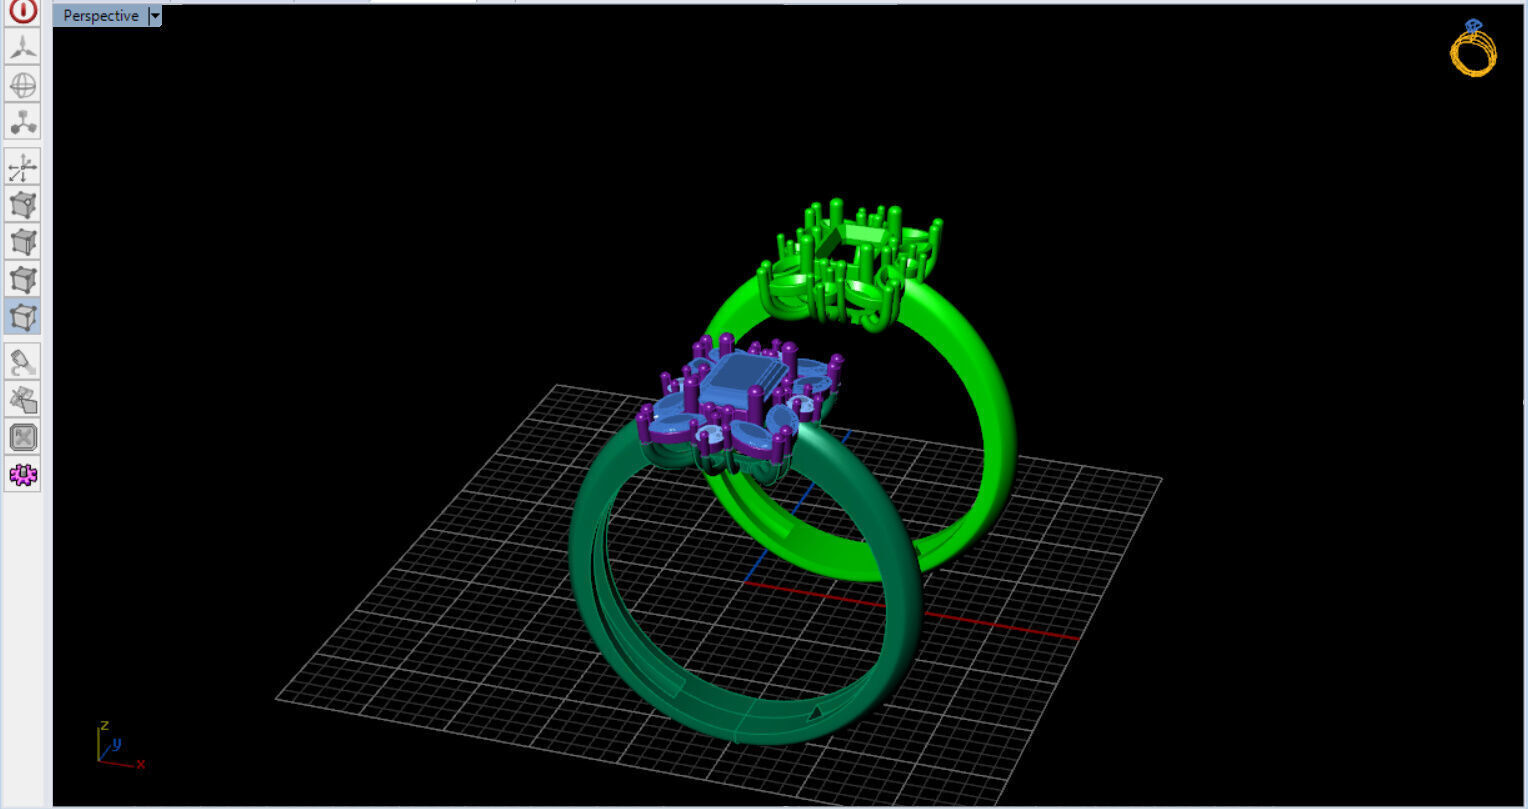
Task: Click the square expand-viewport icon
Action: [23, 437]
